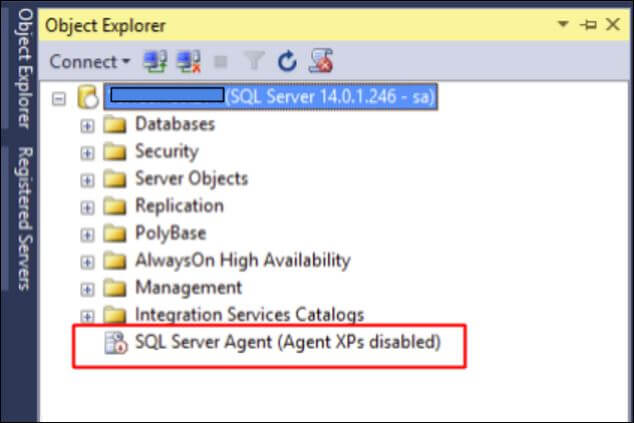Viewport: 634px width, 423px height.
Task: Click the Databases folder icon
Action: pyautogui.click(x=115, y=125)
